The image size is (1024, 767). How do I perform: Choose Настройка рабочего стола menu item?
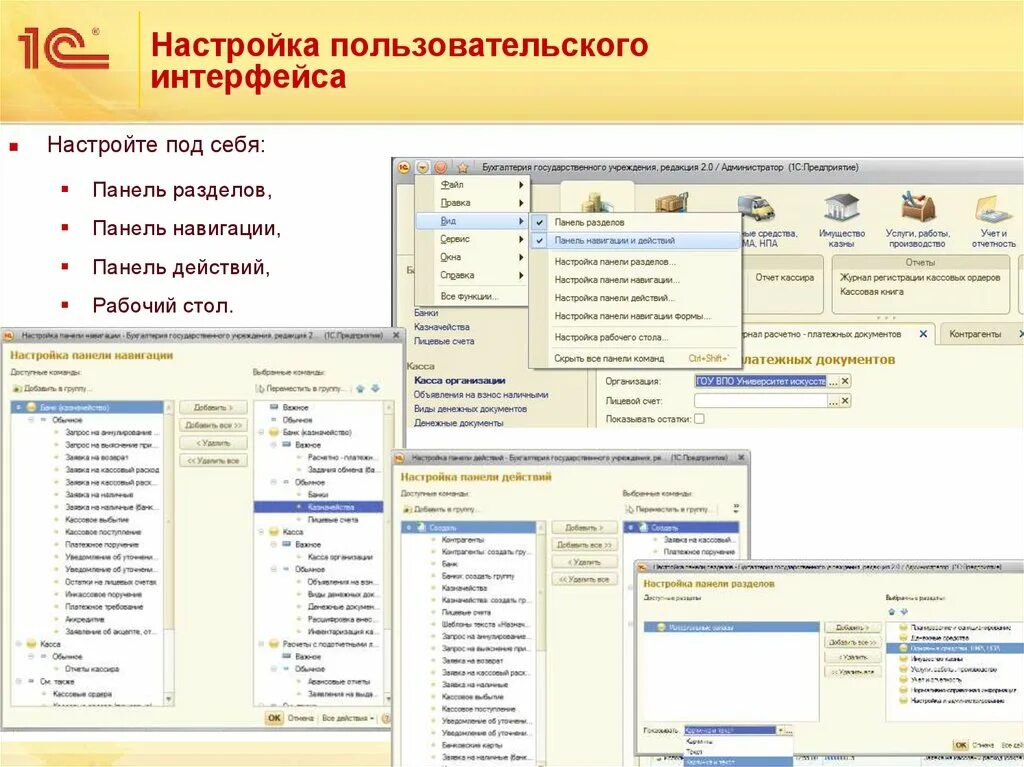635,337
